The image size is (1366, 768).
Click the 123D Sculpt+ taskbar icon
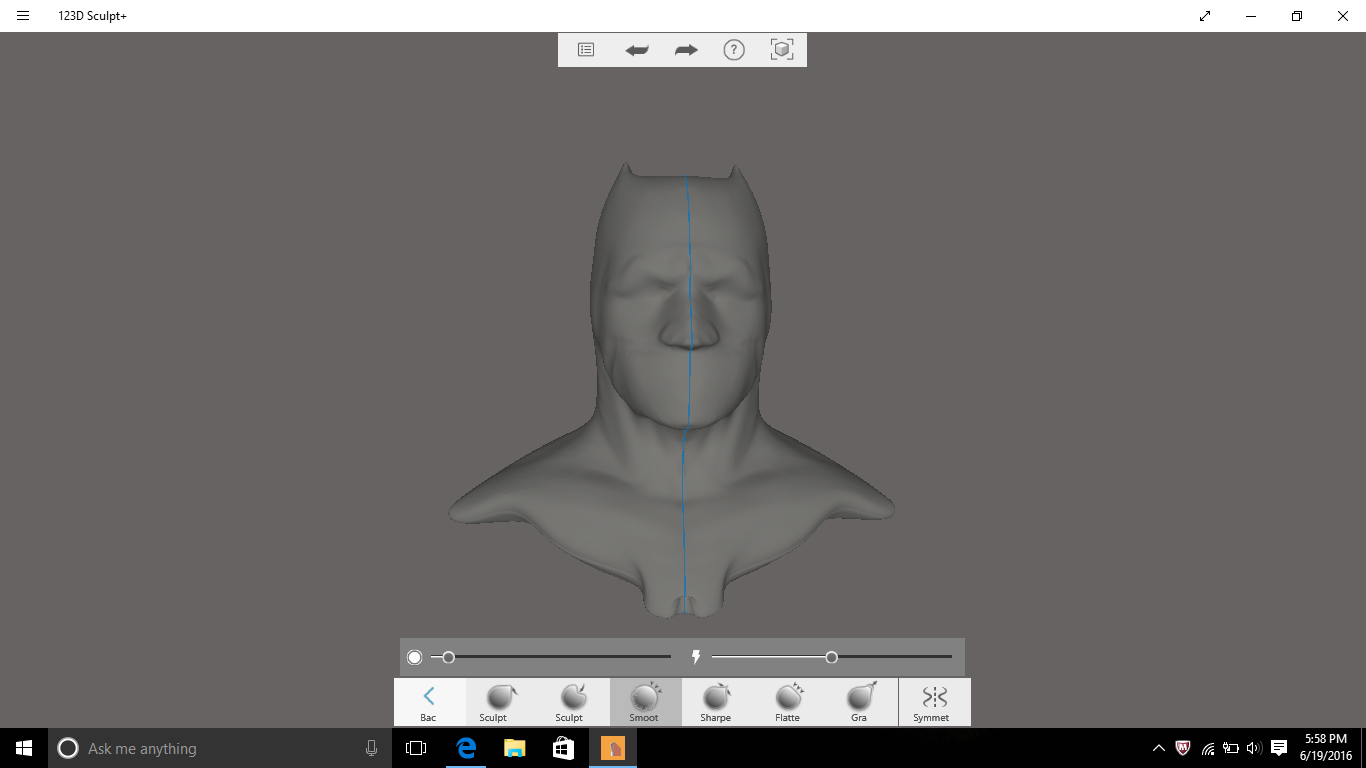click(612, 748)
